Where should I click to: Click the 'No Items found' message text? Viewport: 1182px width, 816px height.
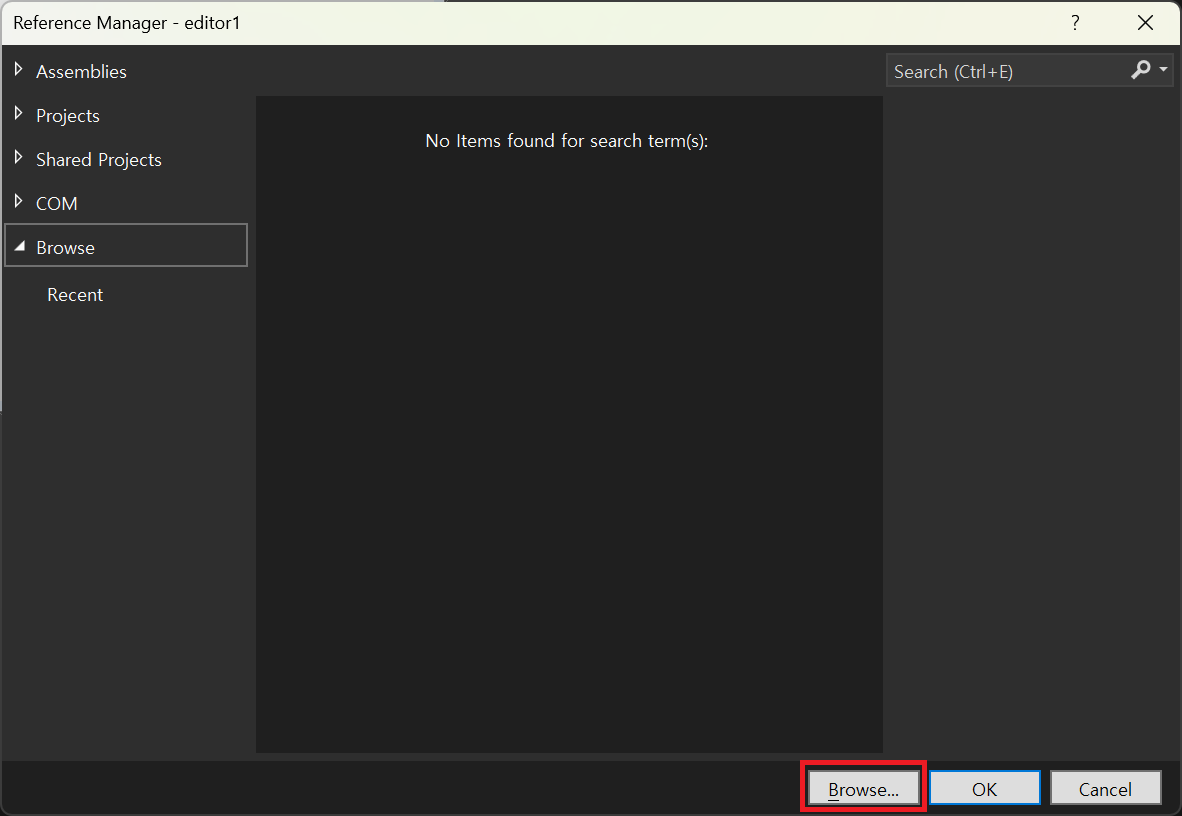(567, 141)
